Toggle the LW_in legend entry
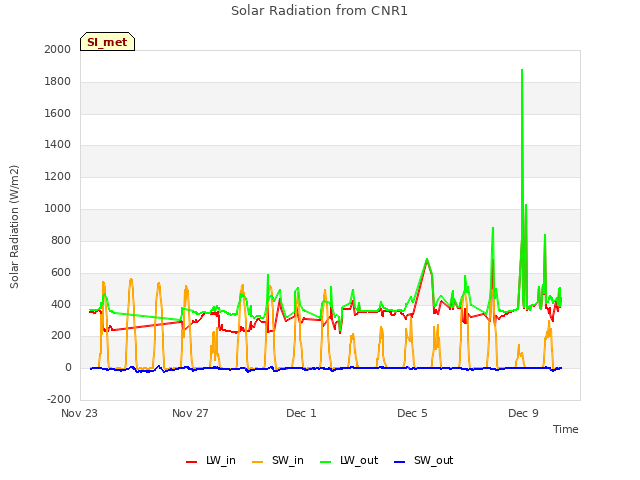The width and height of the screenshot is (640, 480). tap(211, 461)
